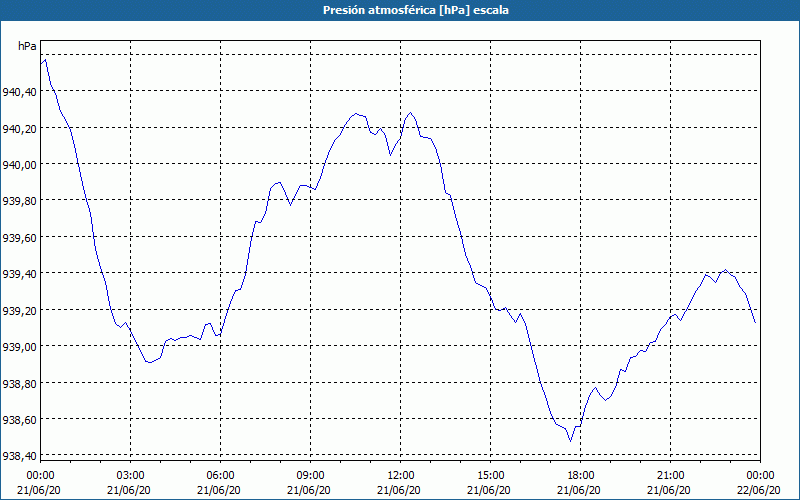Click the highest peak of the pressure curve
Image resolution: width=800 pixels, height=500 pixels.
click(45, 60)
